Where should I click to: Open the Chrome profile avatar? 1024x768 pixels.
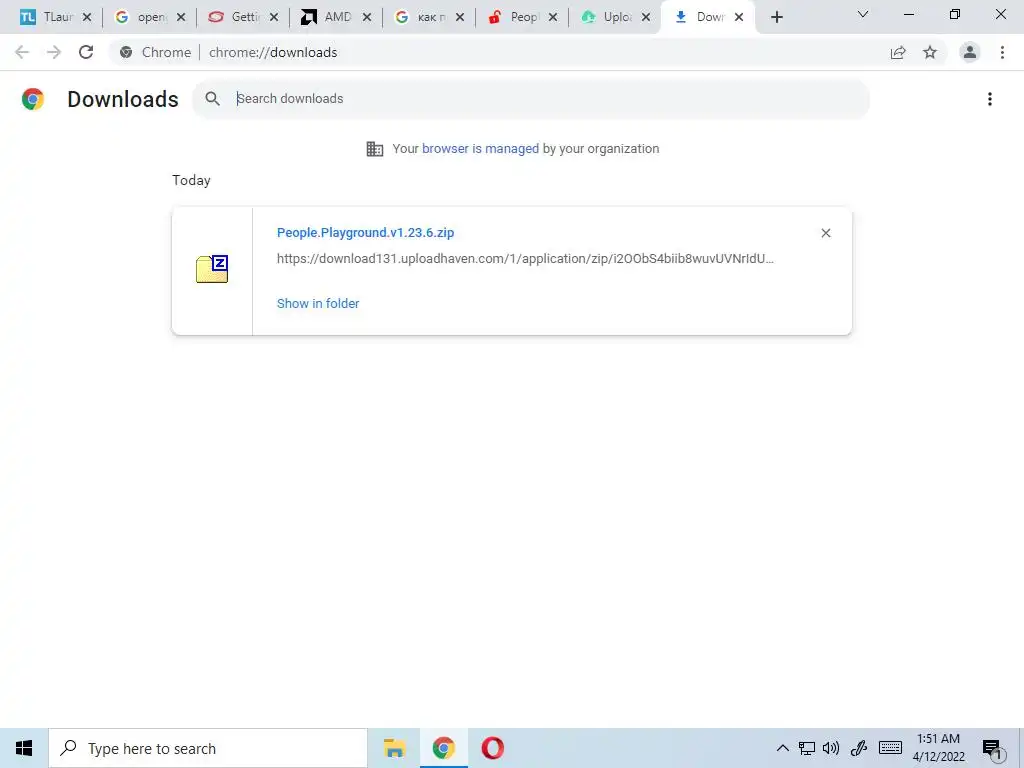coord(970,52)
